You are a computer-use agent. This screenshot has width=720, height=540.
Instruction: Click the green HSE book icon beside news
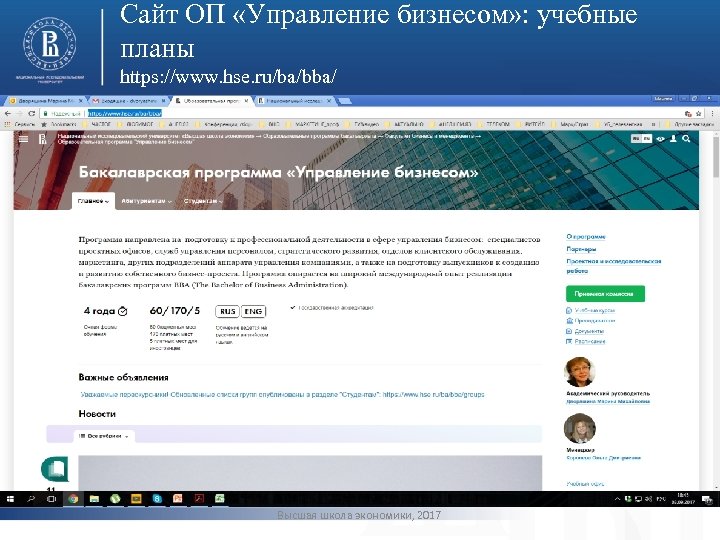tap(55, 469)
